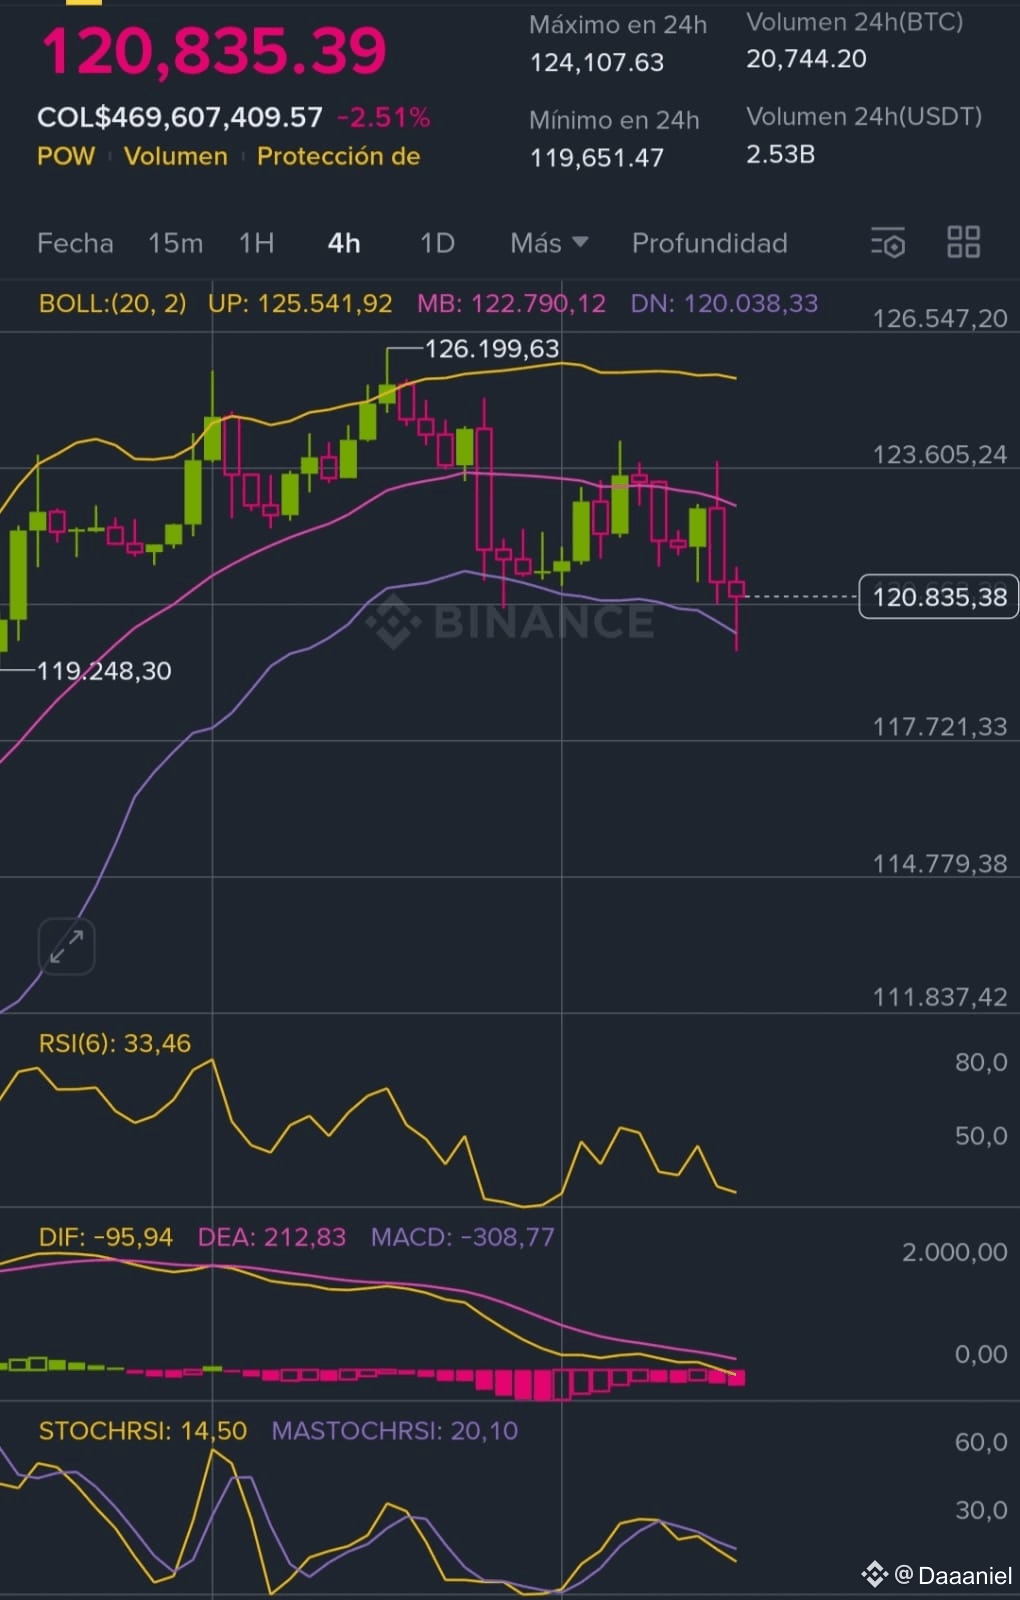Tap the POW tag
Viewport: 1020px width, 1600px height.
pos(66,156)
